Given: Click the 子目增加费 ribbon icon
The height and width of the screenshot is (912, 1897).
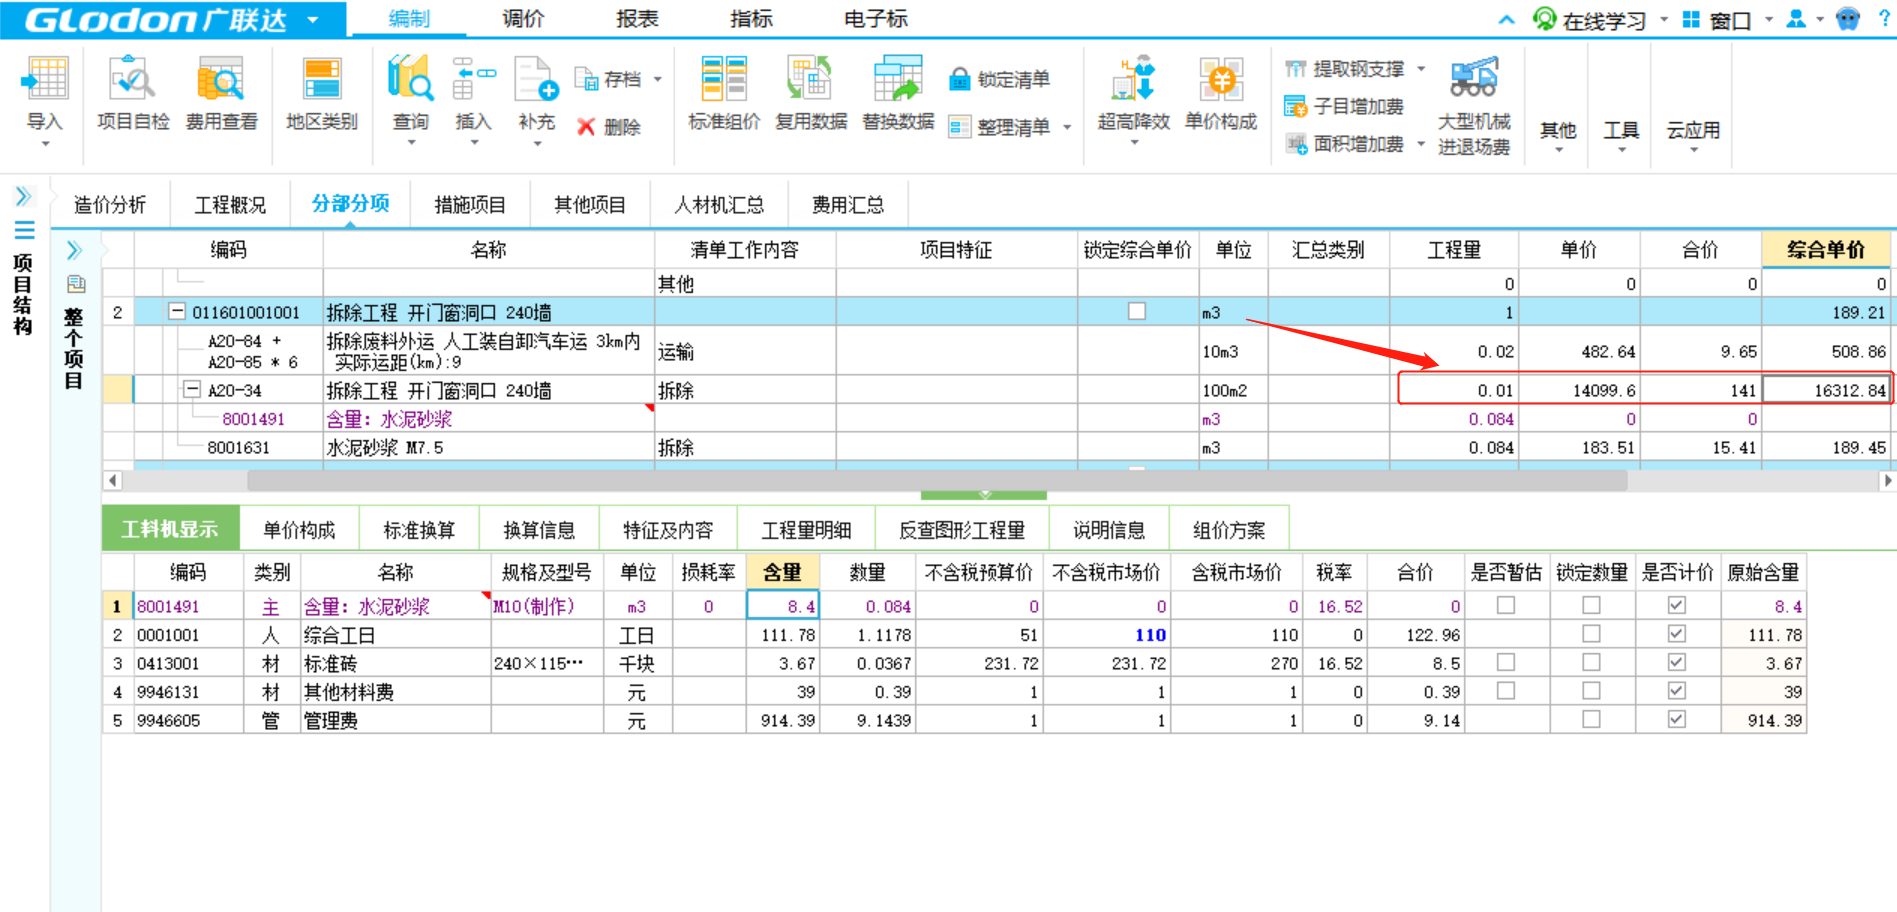Looking at the screenshot, I should [1296, 106].
